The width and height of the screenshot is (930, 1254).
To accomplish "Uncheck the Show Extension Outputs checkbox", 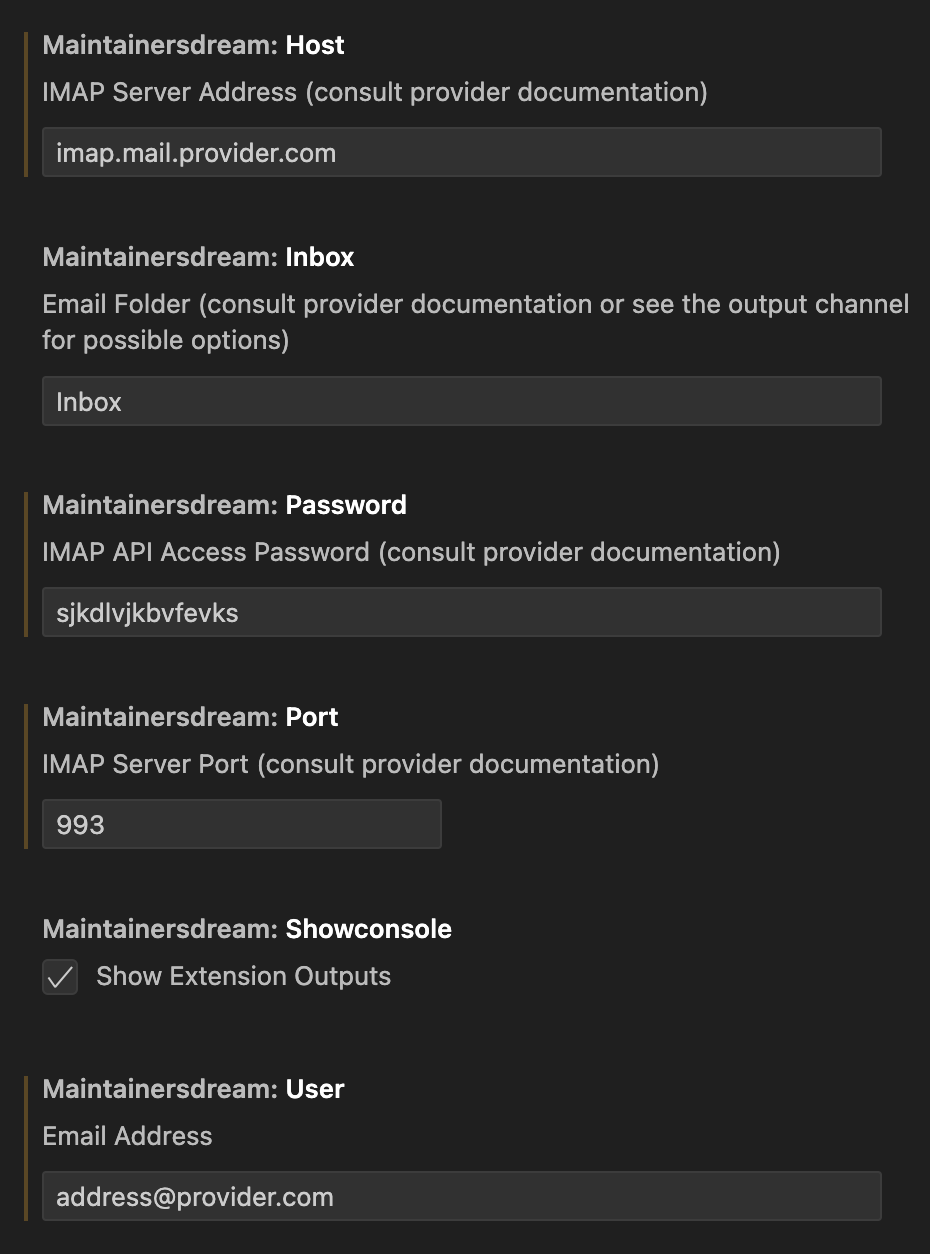I will 60,977.
